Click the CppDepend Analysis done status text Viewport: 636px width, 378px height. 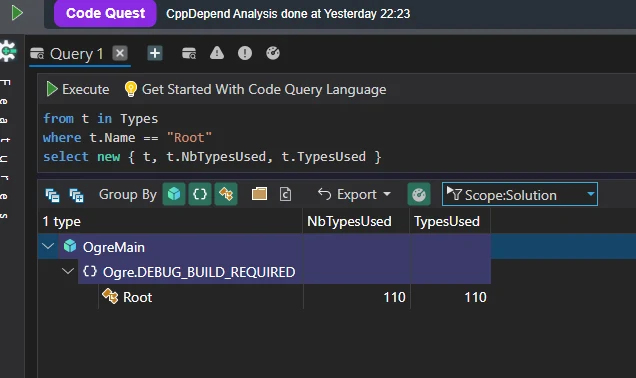coord(288,14)
